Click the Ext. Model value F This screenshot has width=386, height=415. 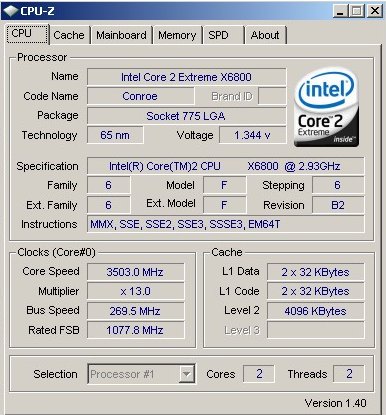(x=224, y=205)
